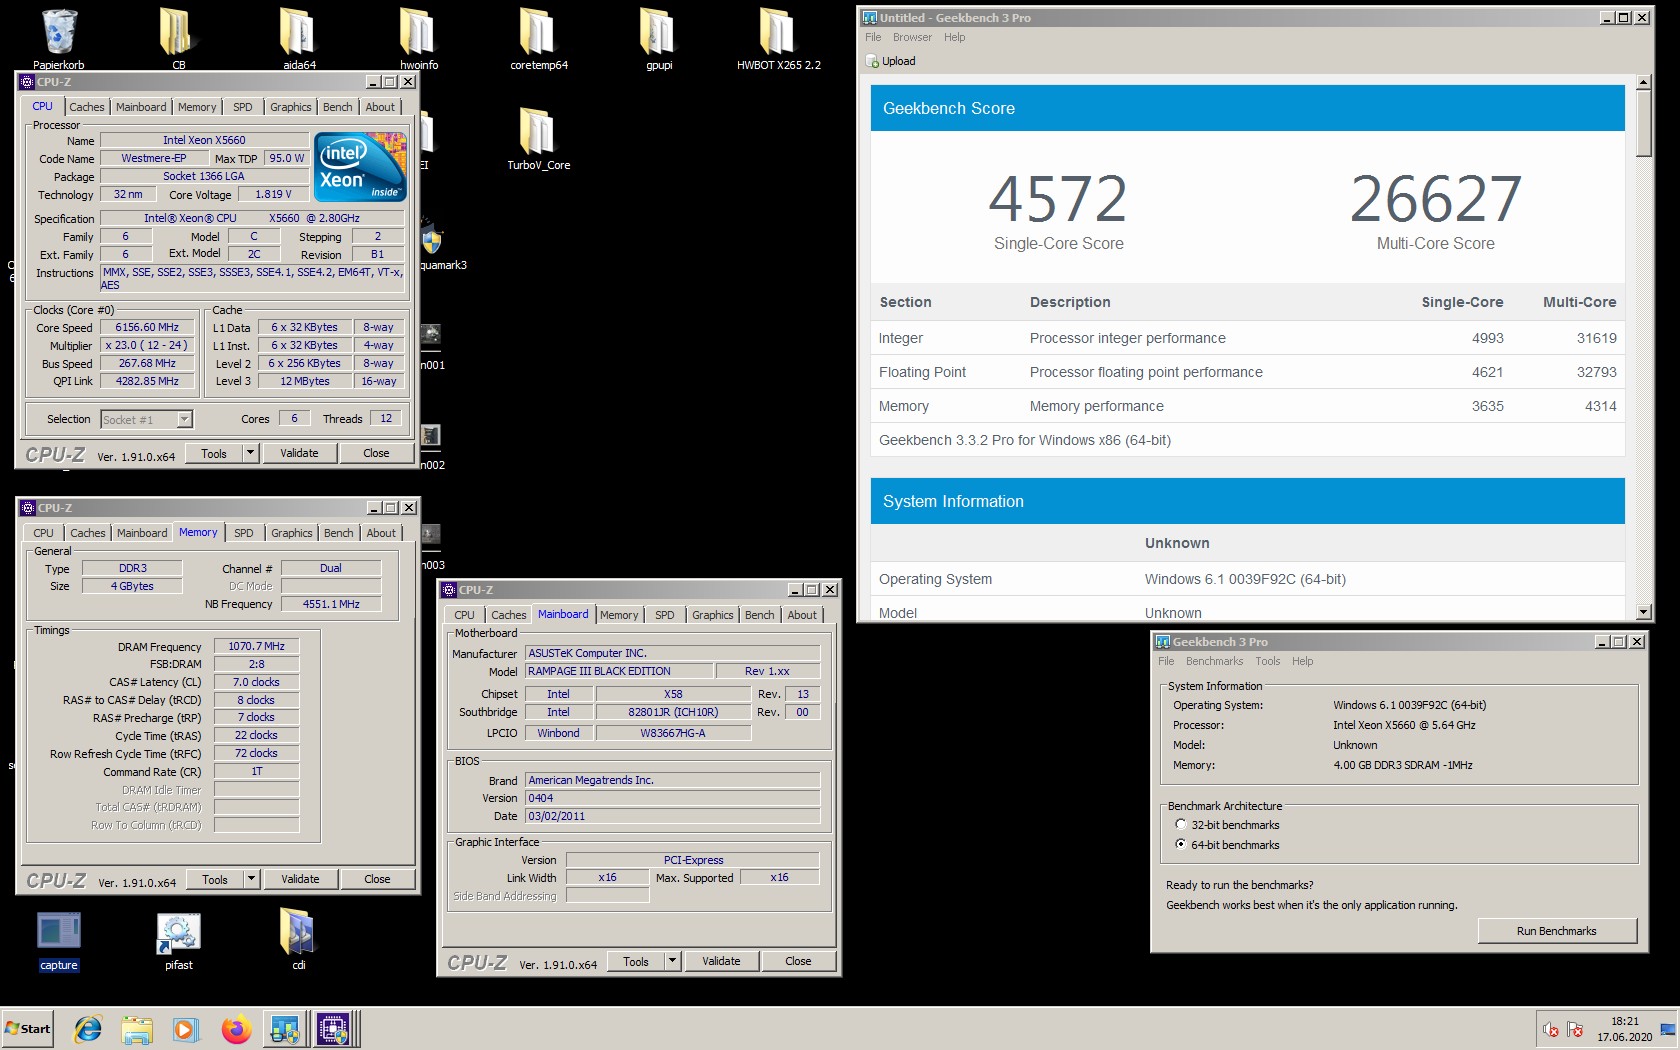
Task: Open Tools dropdown arrow in top CPU-Z
Action: (250, 453)
